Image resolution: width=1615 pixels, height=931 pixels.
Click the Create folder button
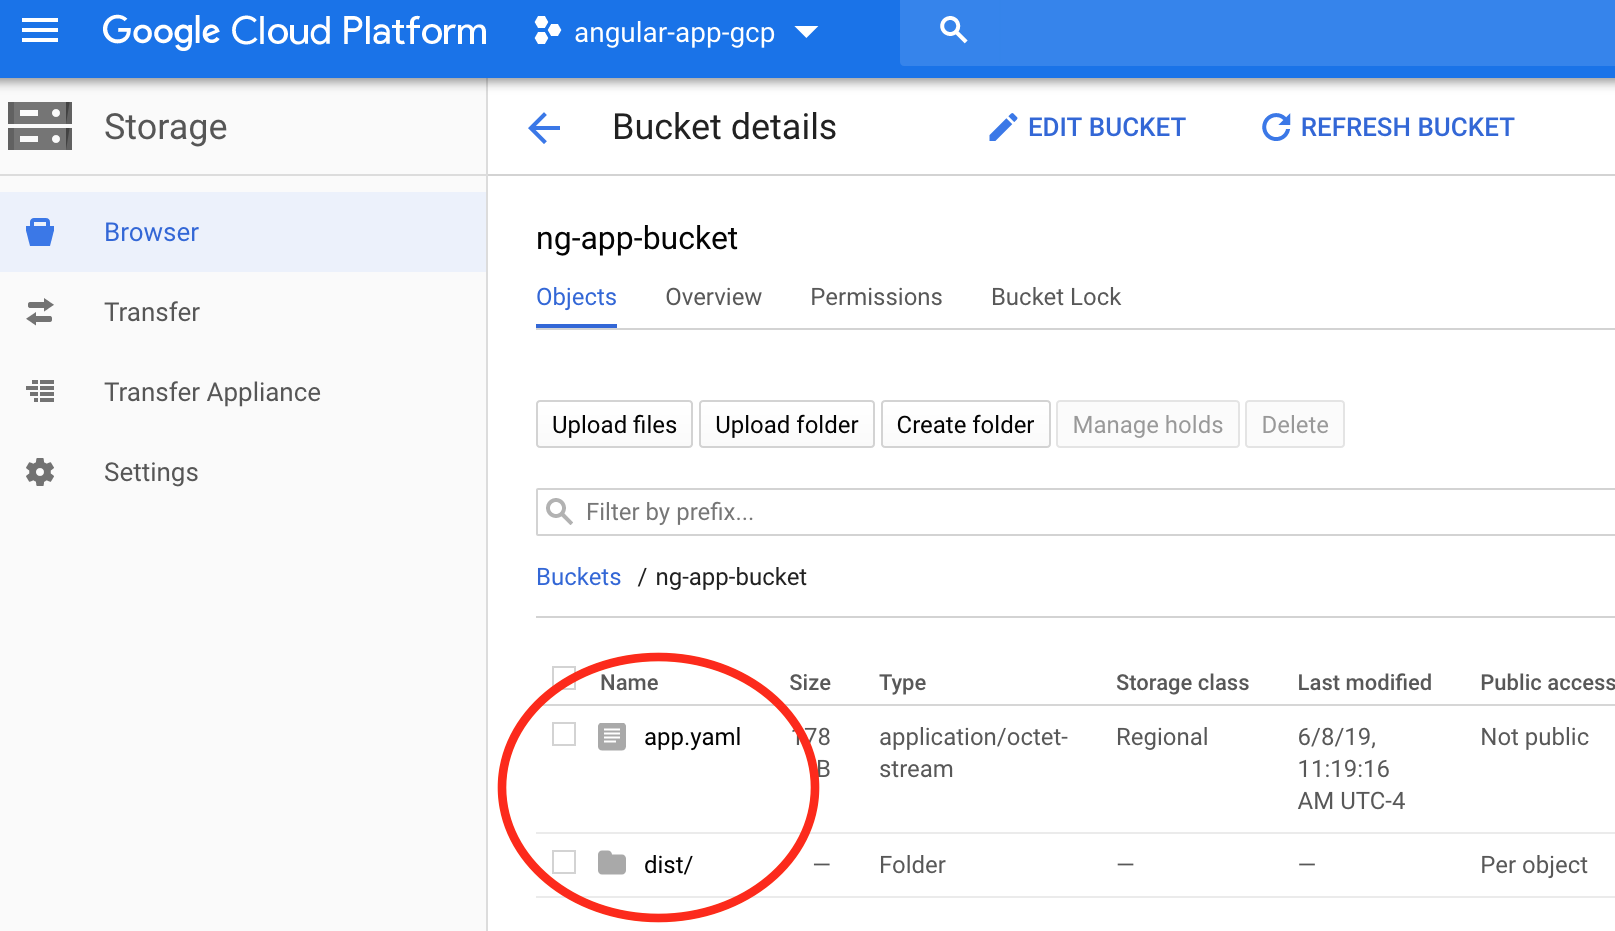click(x=965, y=425)
